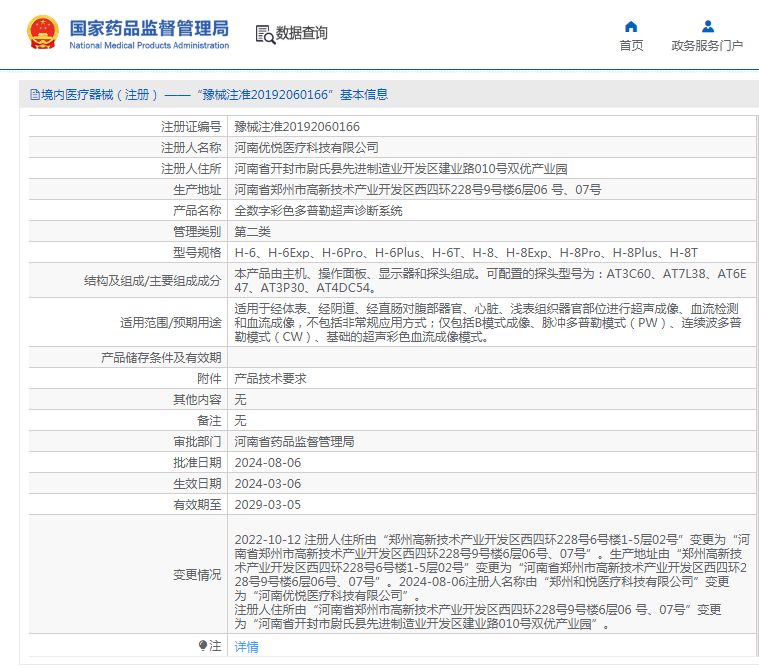Click the 变更情况 change history text

[x=492, y=581]
